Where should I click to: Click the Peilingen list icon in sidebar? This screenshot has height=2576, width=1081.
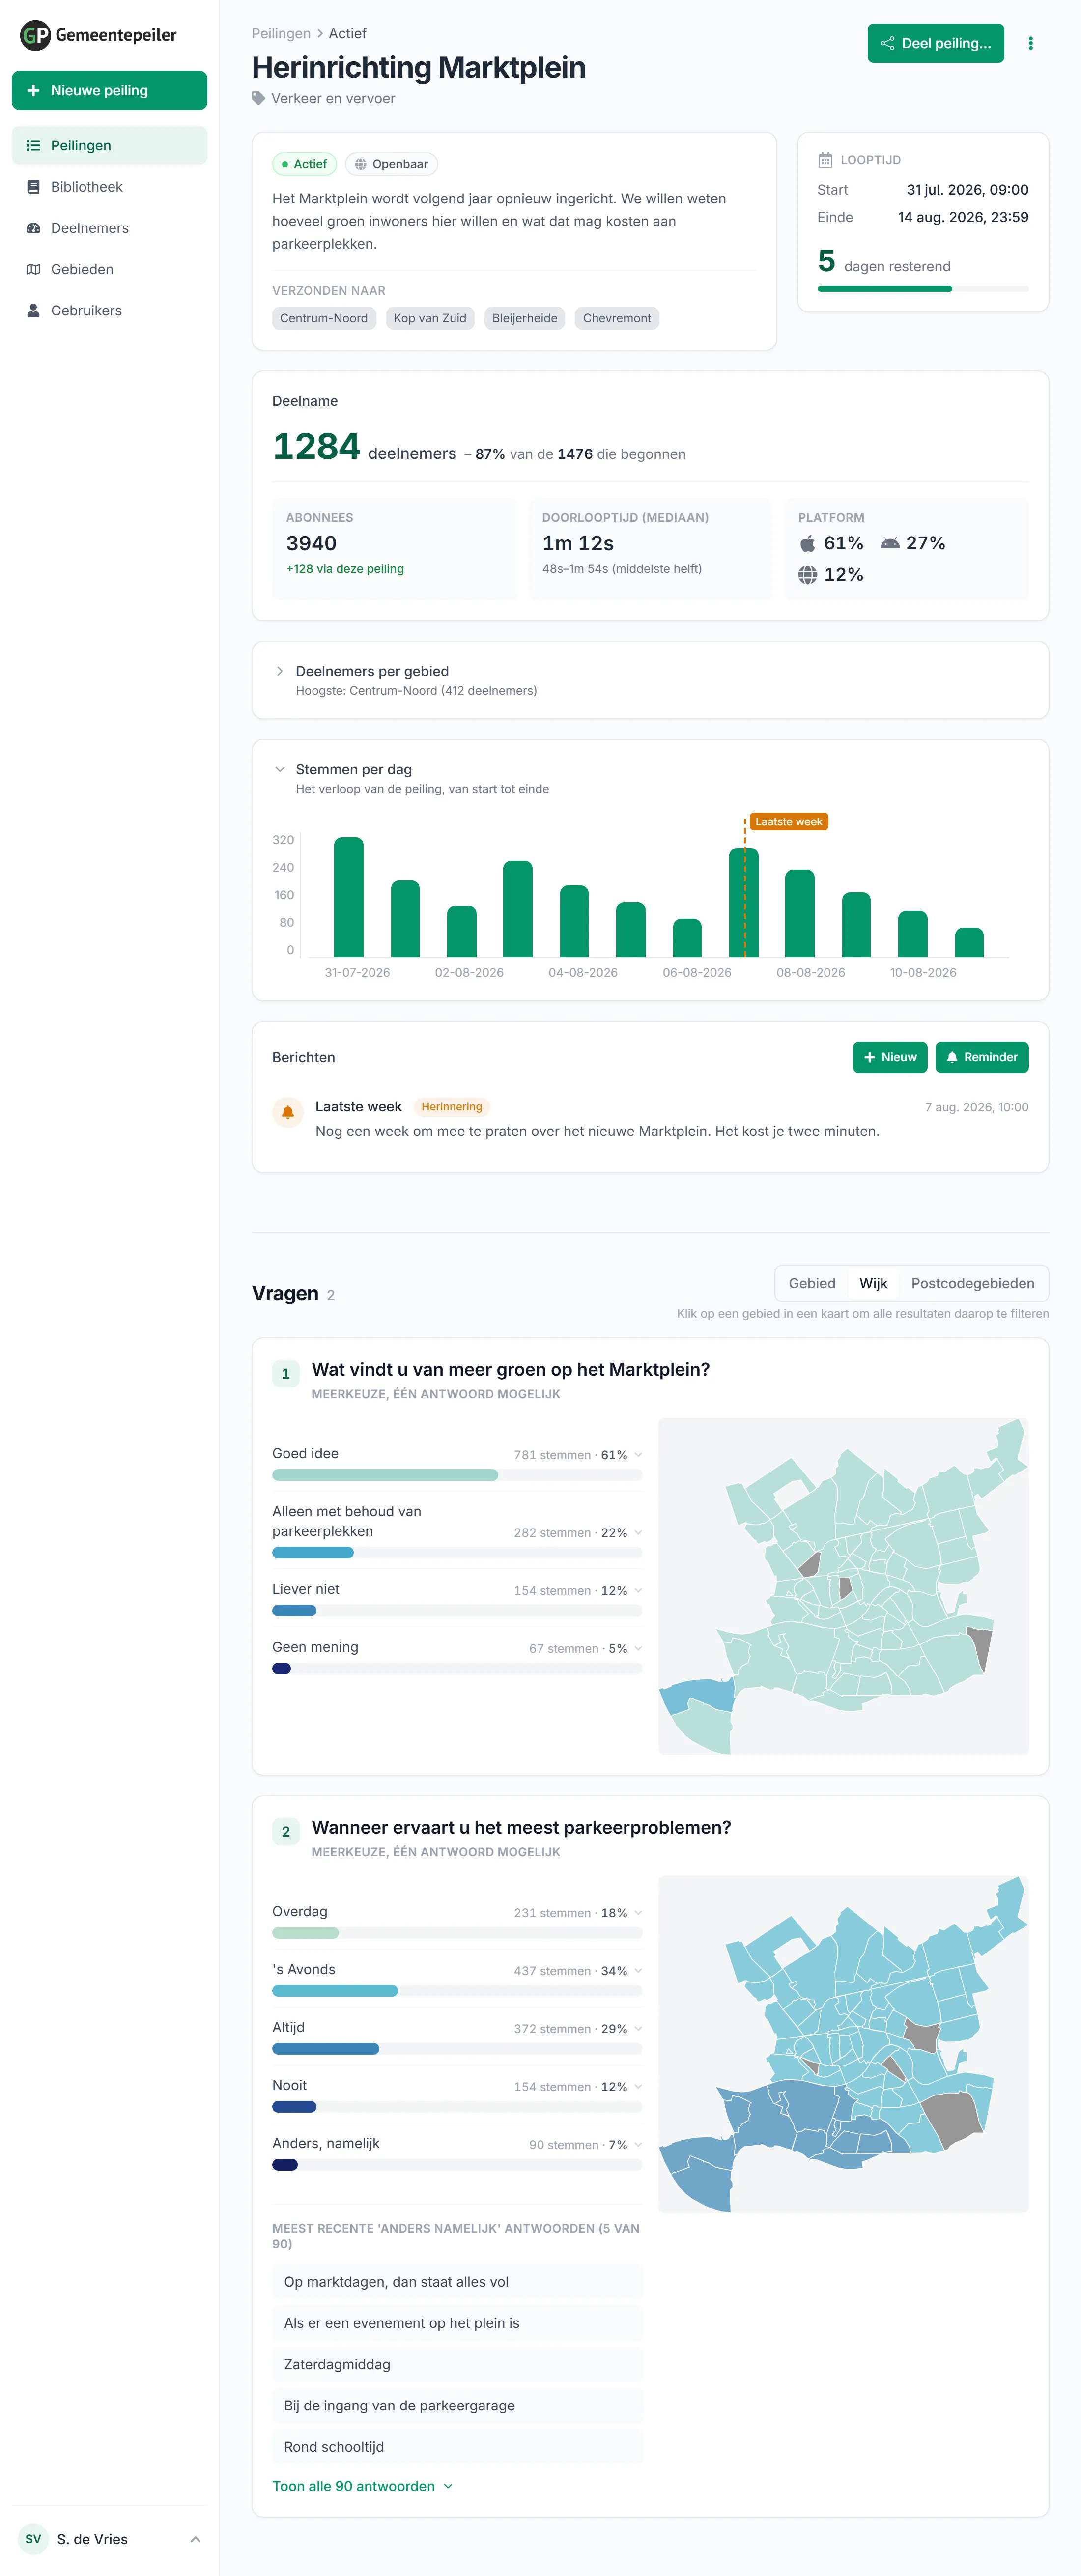tap(33, 146)
